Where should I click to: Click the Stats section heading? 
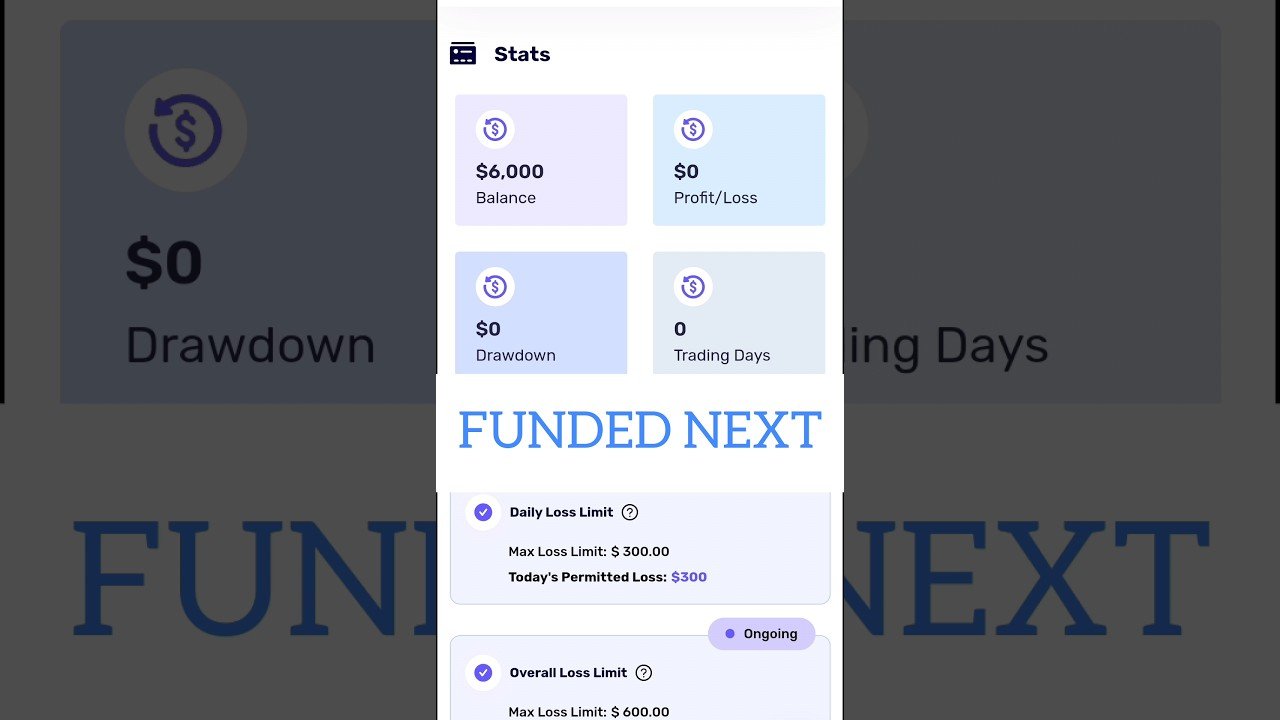(x=522, y=54)
